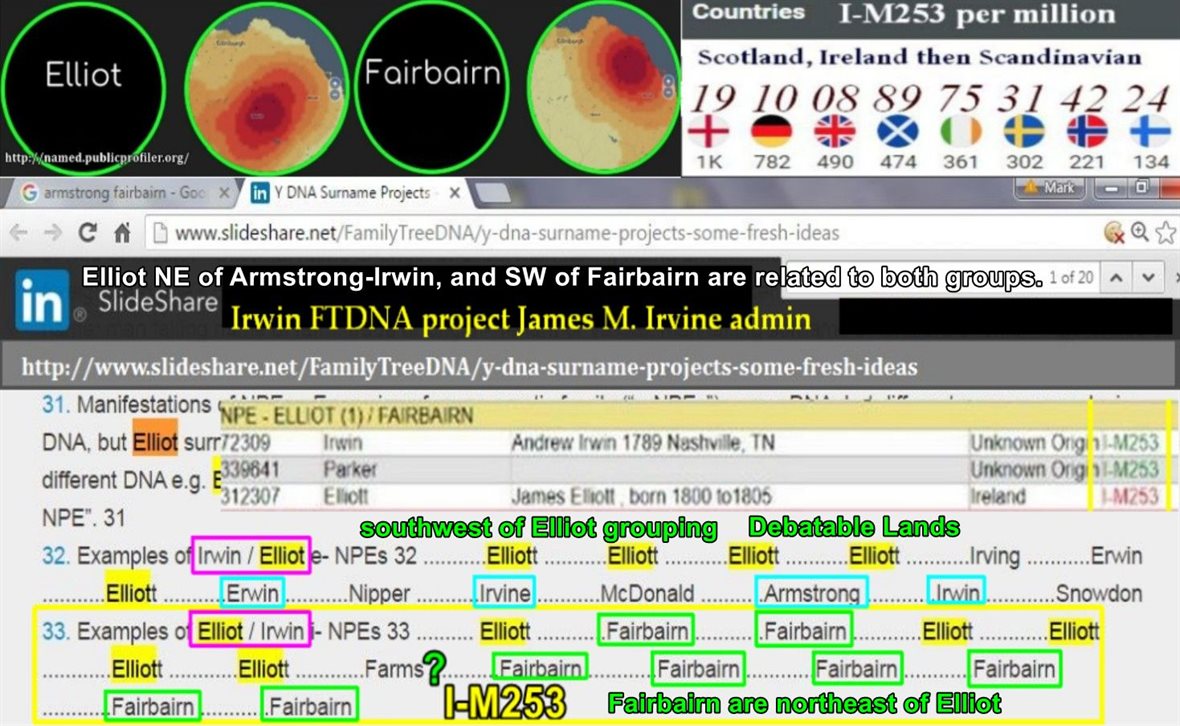Open a new tab with the blank tab button
The width and height of the screenshot is (1180, 726).
[x=493, y=193]
